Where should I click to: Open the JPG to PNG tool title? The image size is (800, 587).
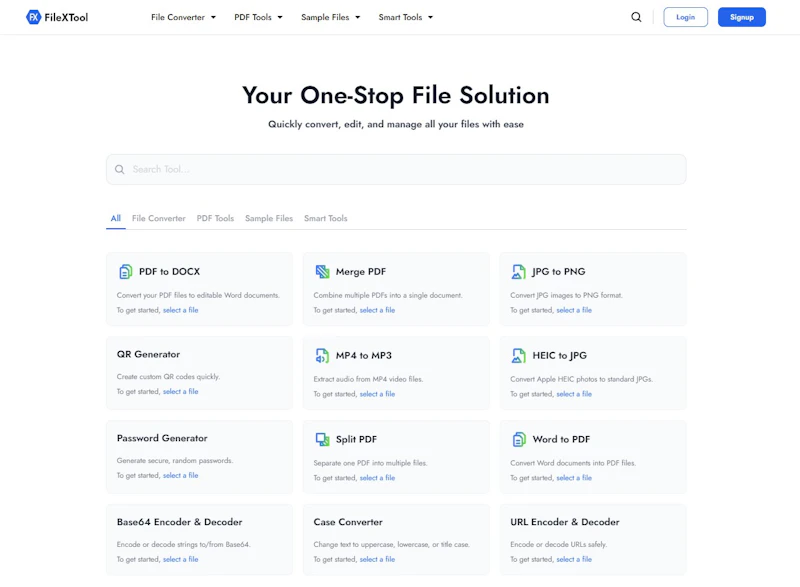coord(559,272)
